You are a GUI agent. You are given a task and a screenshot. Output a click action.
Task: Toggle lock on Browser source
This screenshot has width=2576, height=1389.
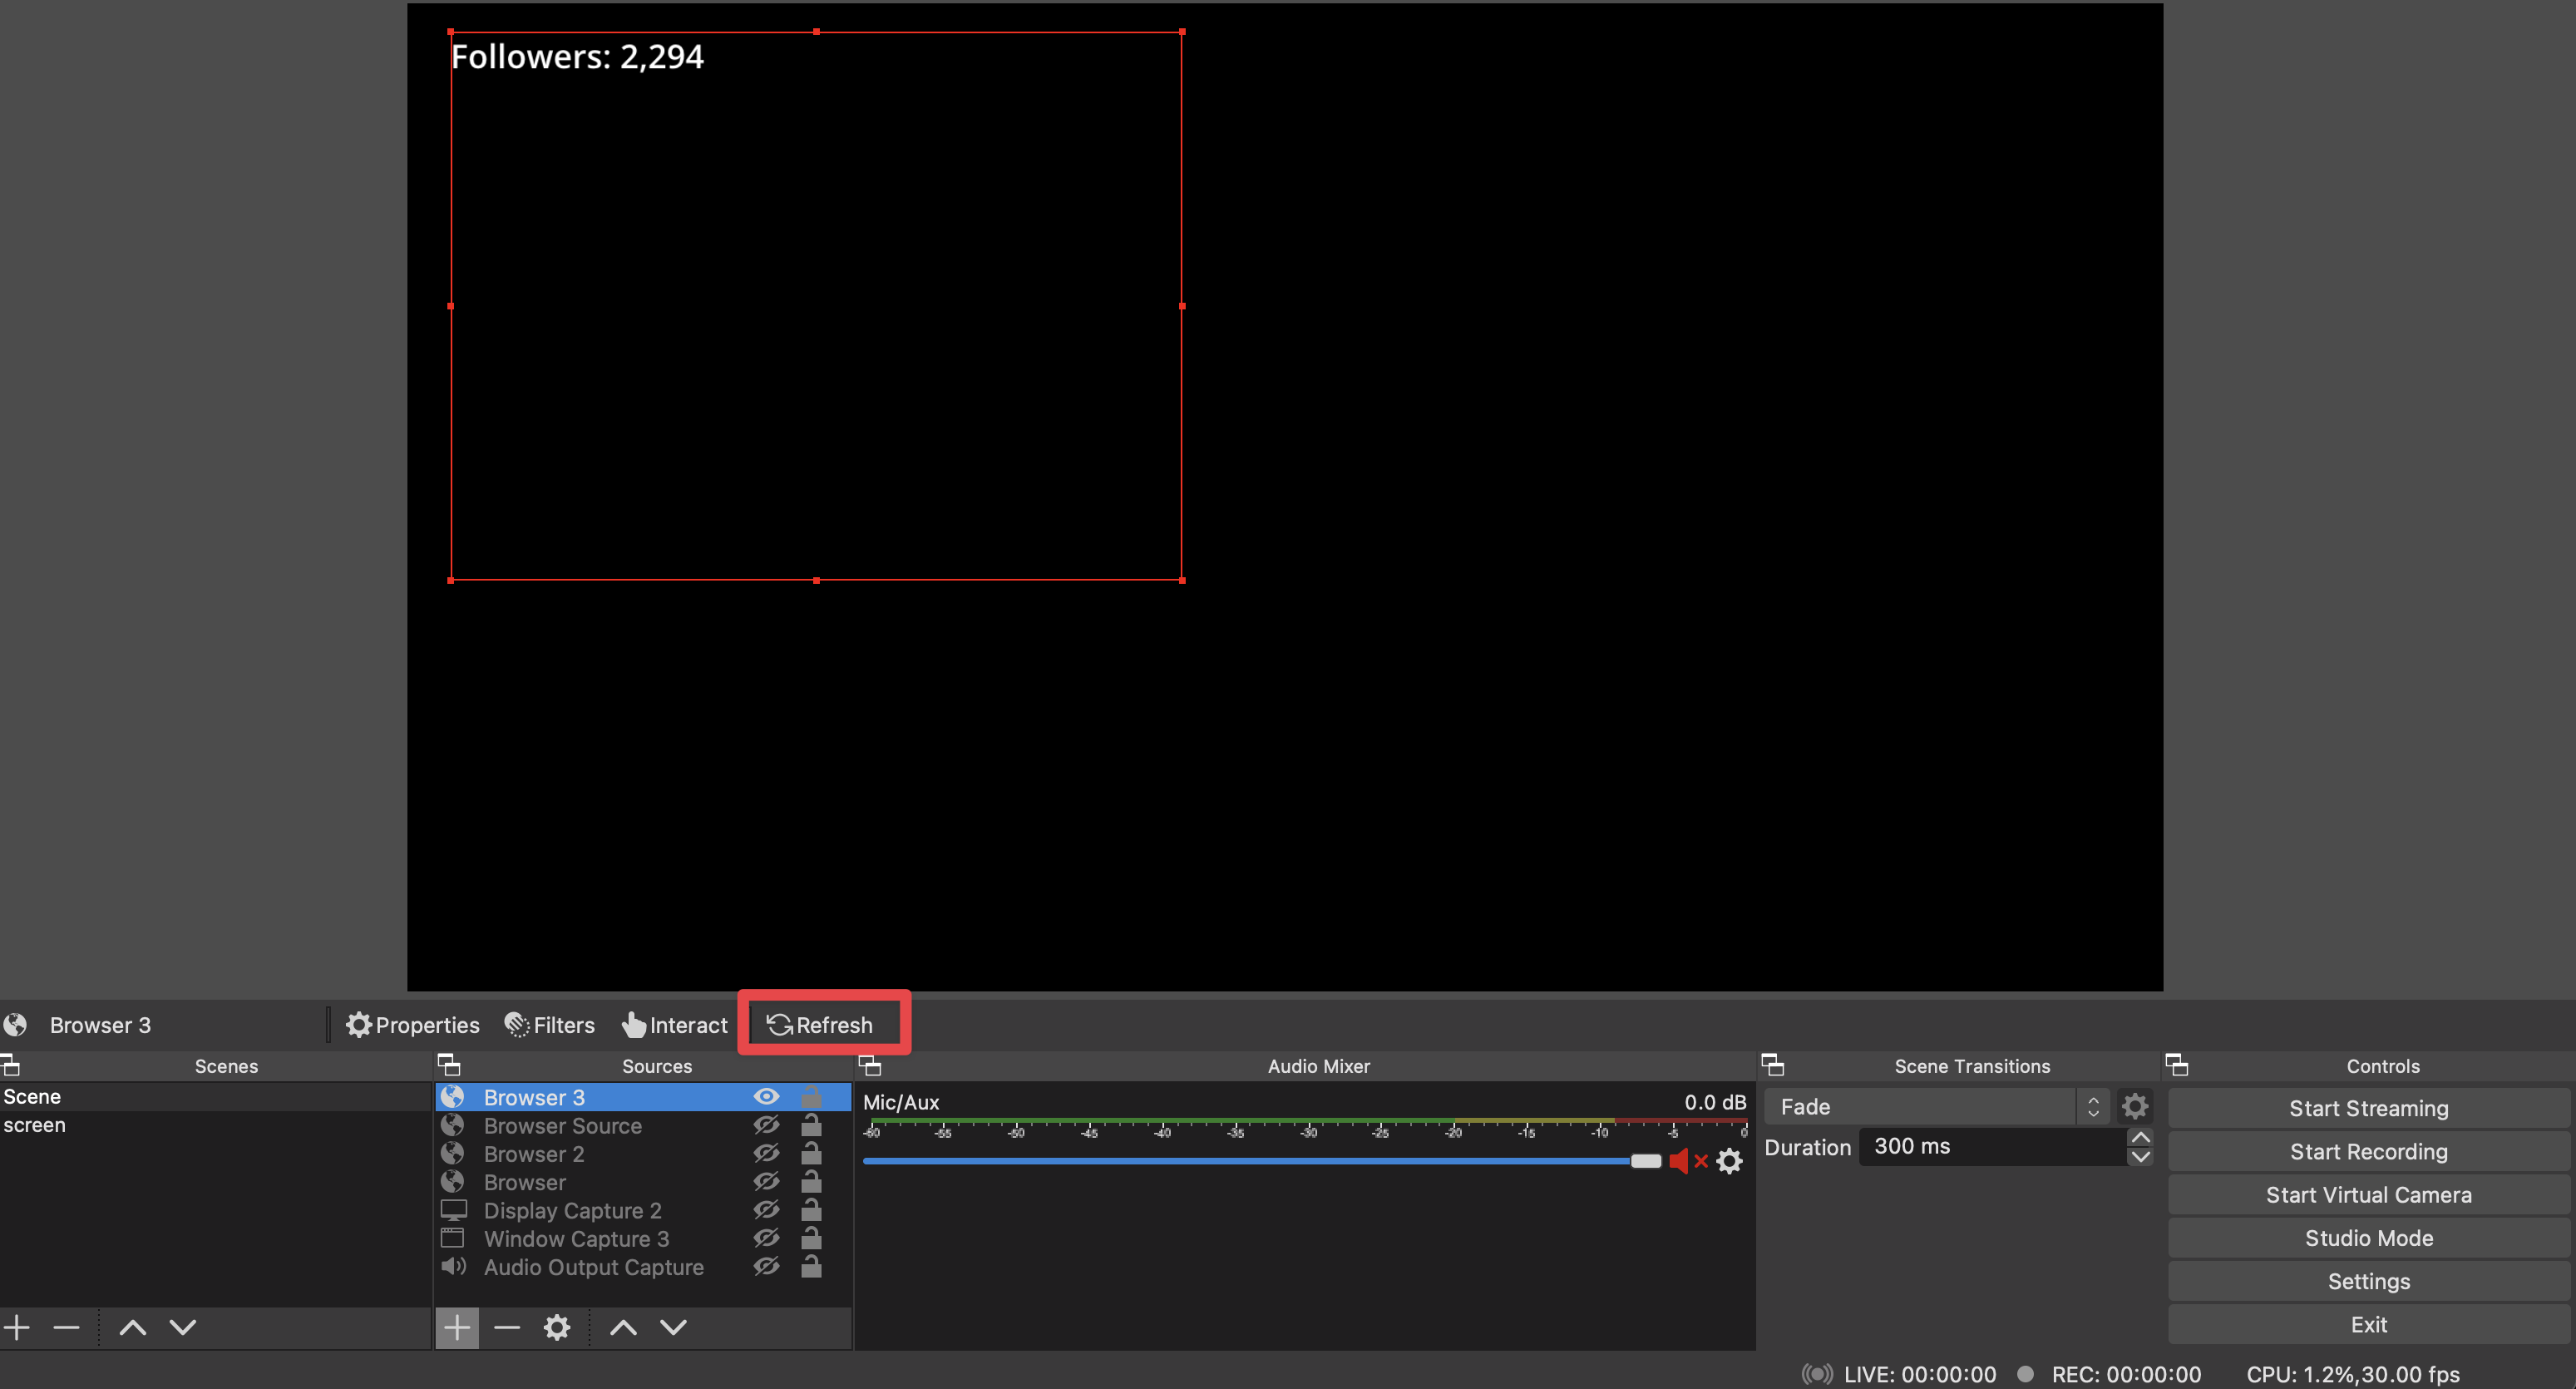811,1181
